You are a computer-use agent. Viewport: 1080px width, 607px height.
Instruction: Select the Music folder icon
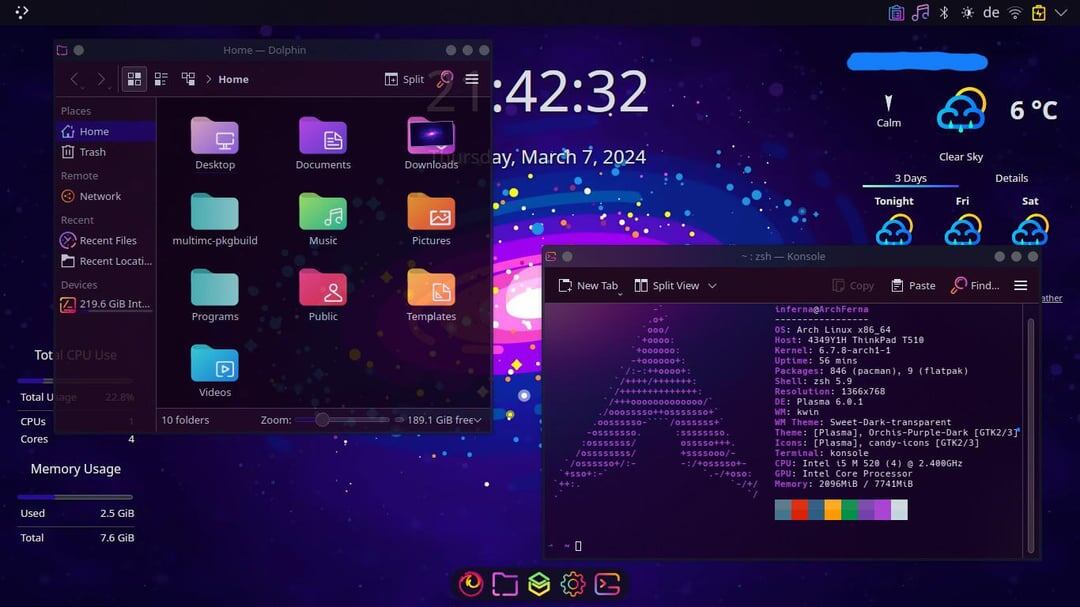click(323, 212)
